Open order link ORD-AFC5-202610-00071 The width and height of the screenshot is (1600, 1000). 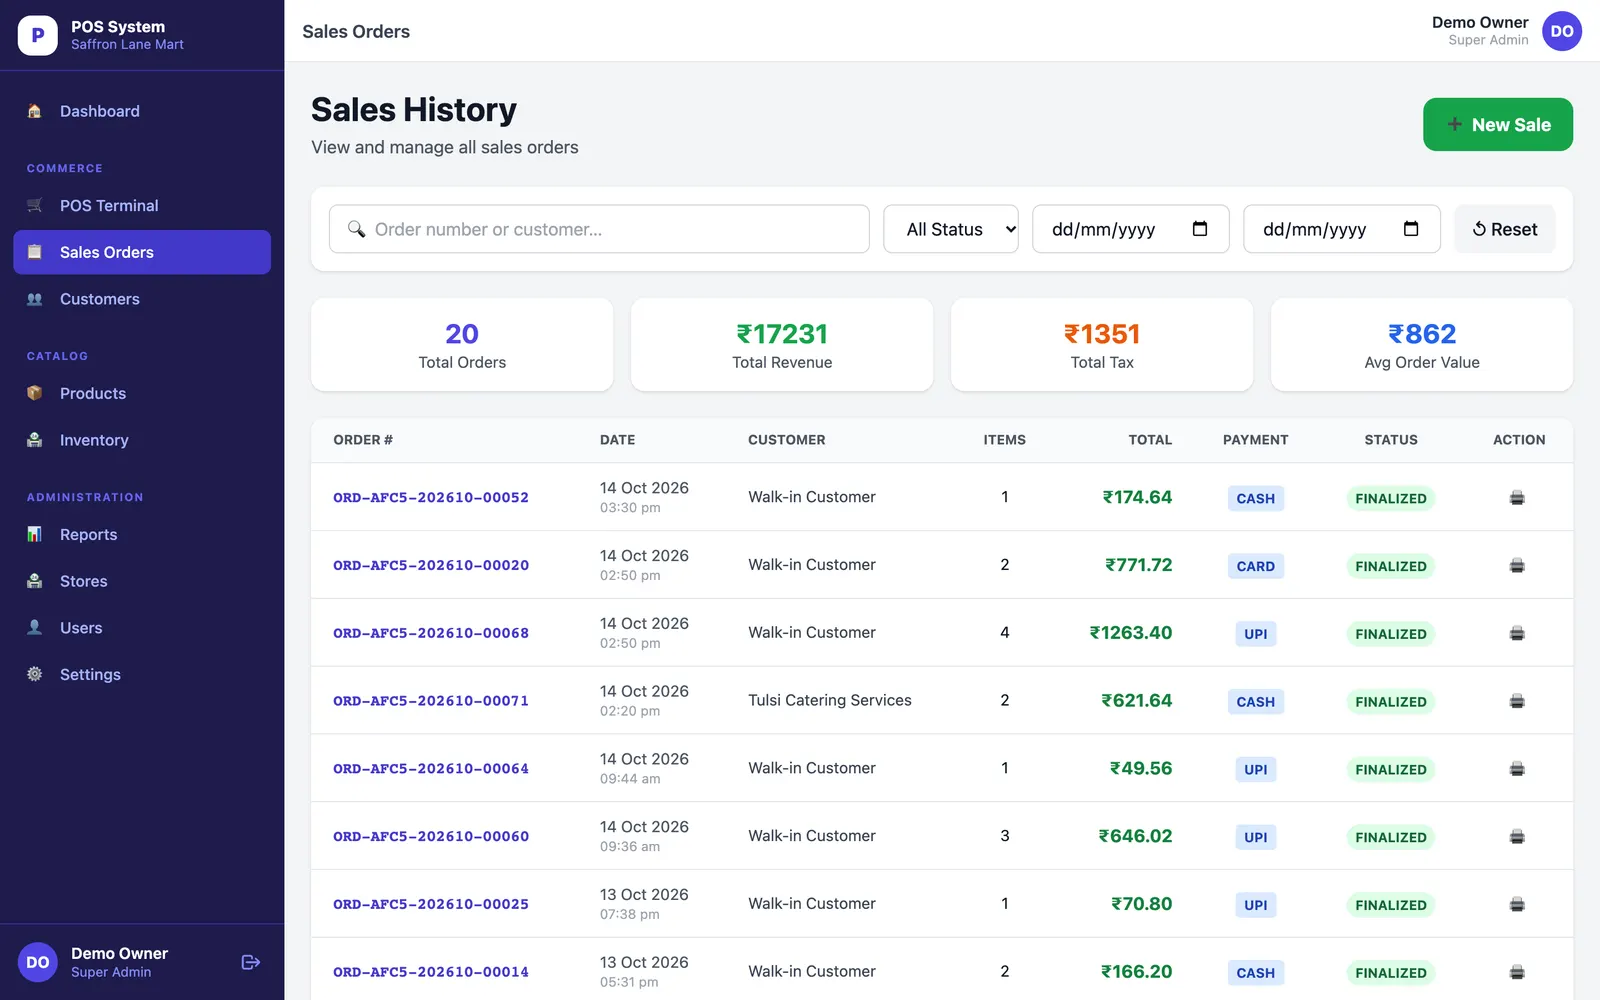pyautogui.click(x=431, y=701)
